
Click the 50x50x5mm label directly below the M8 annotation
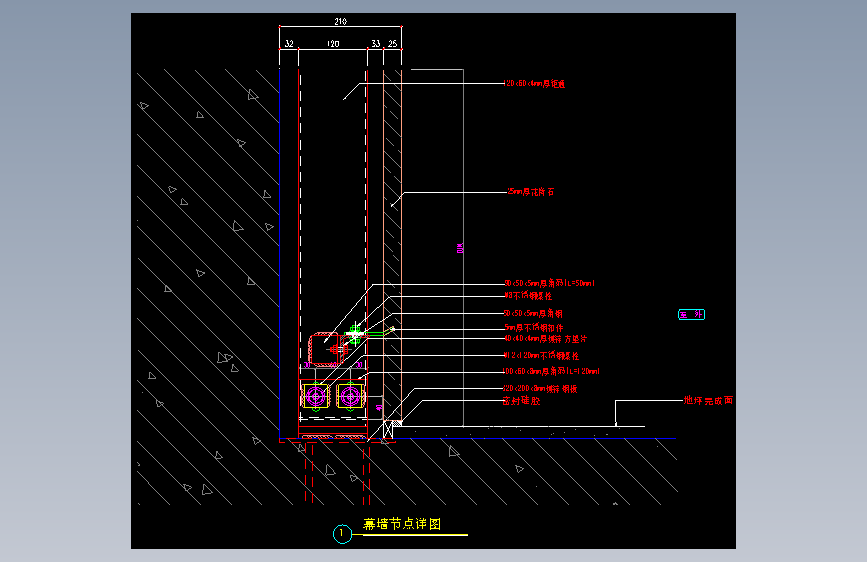(533, 313)
